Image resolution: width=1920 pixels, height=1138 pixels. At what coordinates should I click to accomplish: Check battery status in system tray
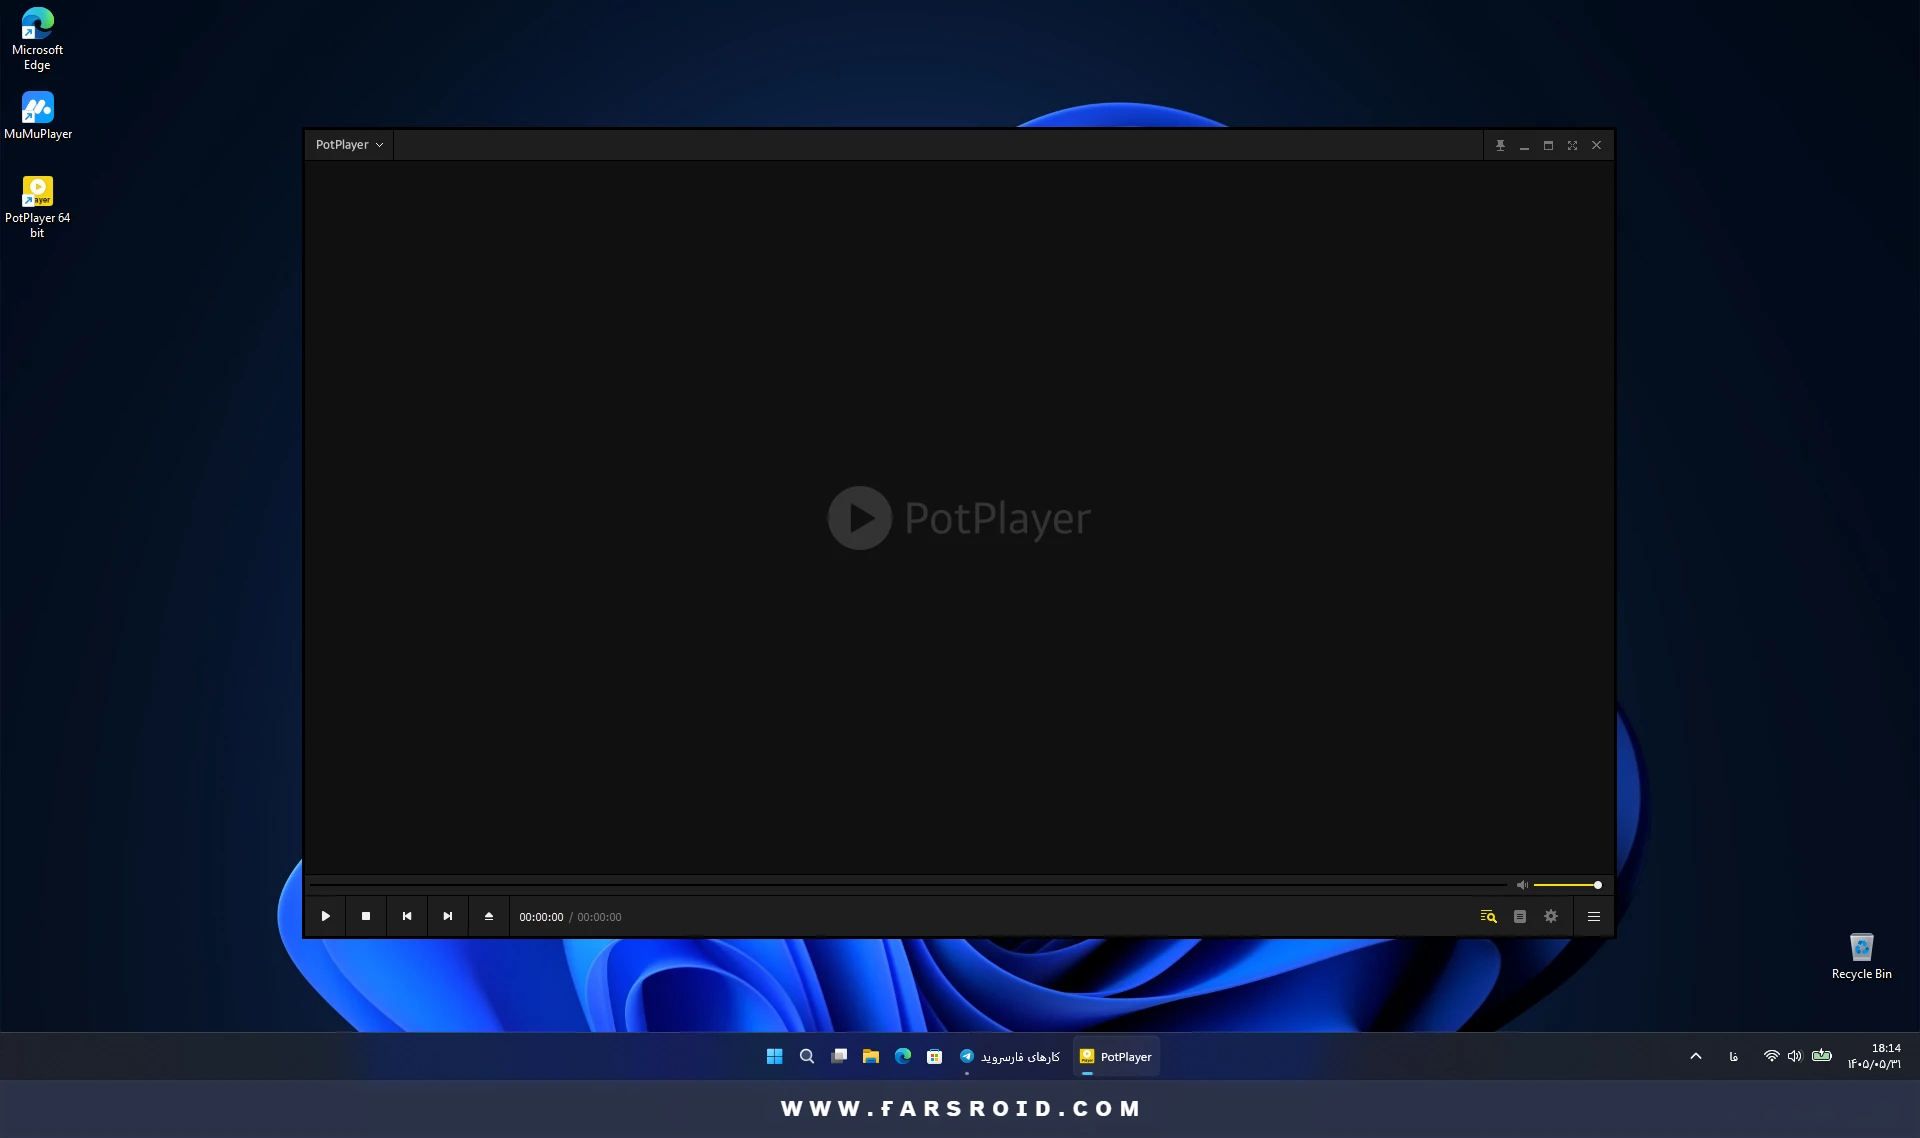(1822, 1056)
